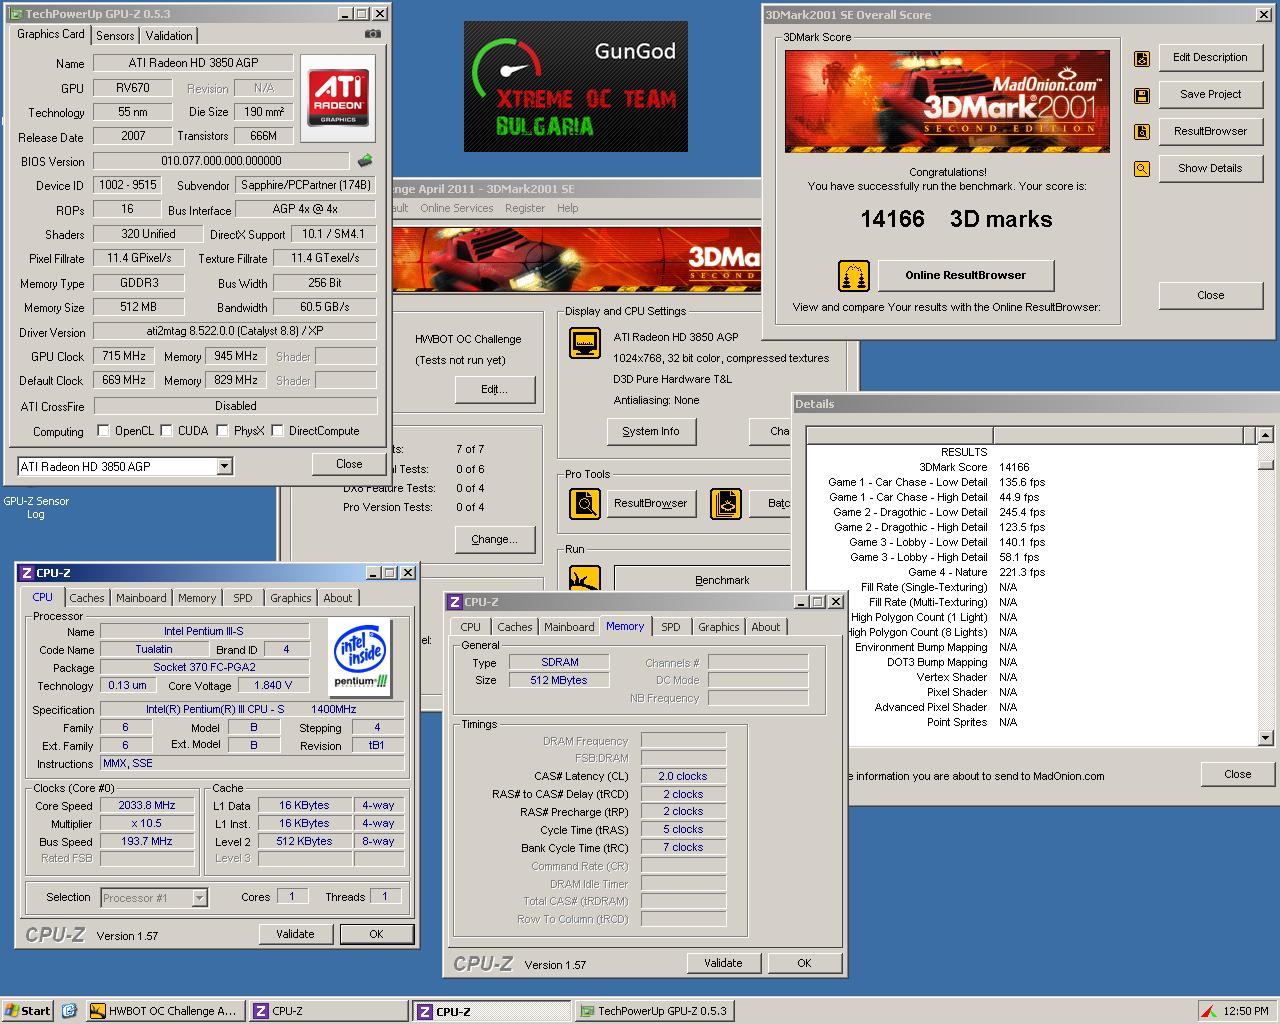
Task: Click the Pro Tools batch run icon
Action: 725,503
